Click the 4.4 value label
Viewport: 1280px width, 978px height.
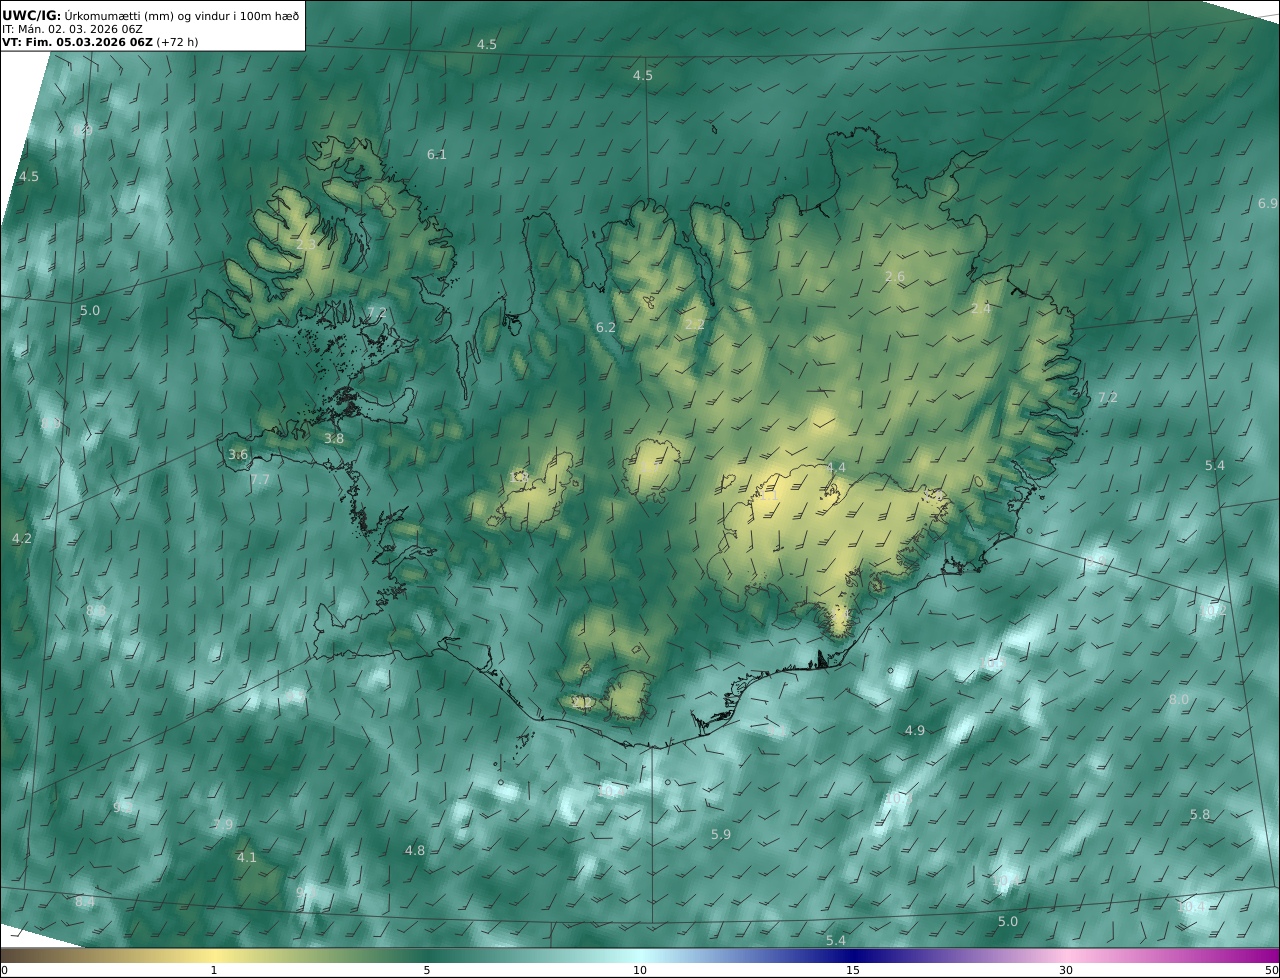[x=836, y=467]
